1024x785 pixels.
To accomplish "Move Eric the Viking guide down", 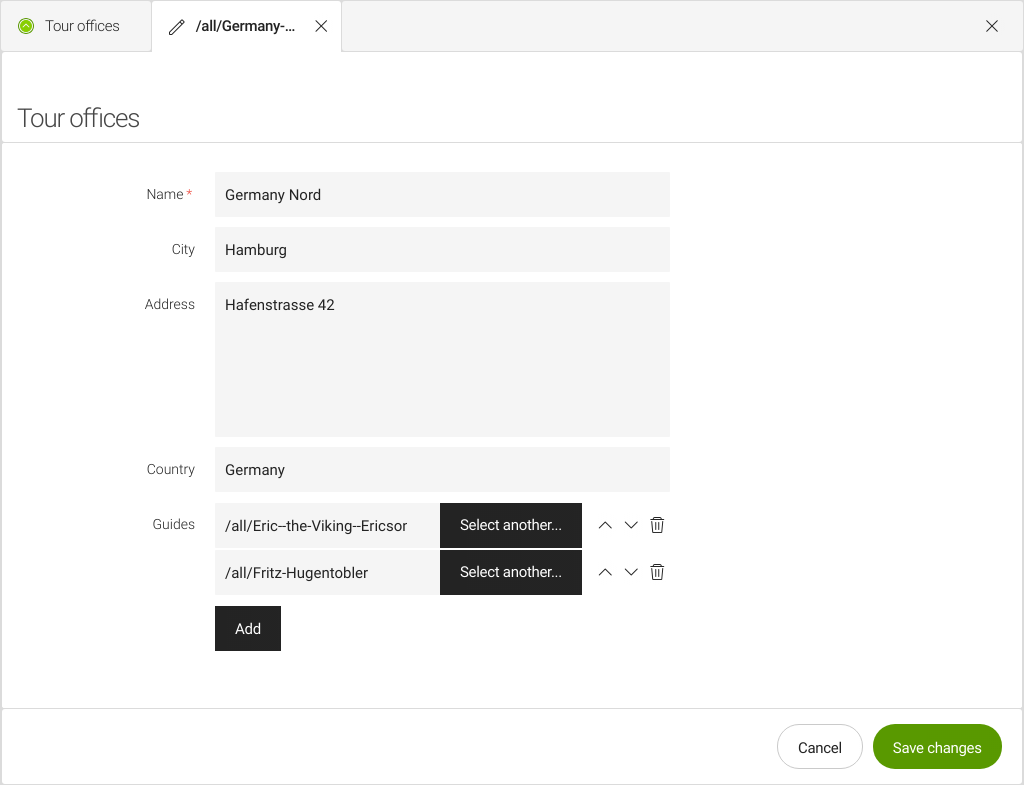I will (631, 525).
